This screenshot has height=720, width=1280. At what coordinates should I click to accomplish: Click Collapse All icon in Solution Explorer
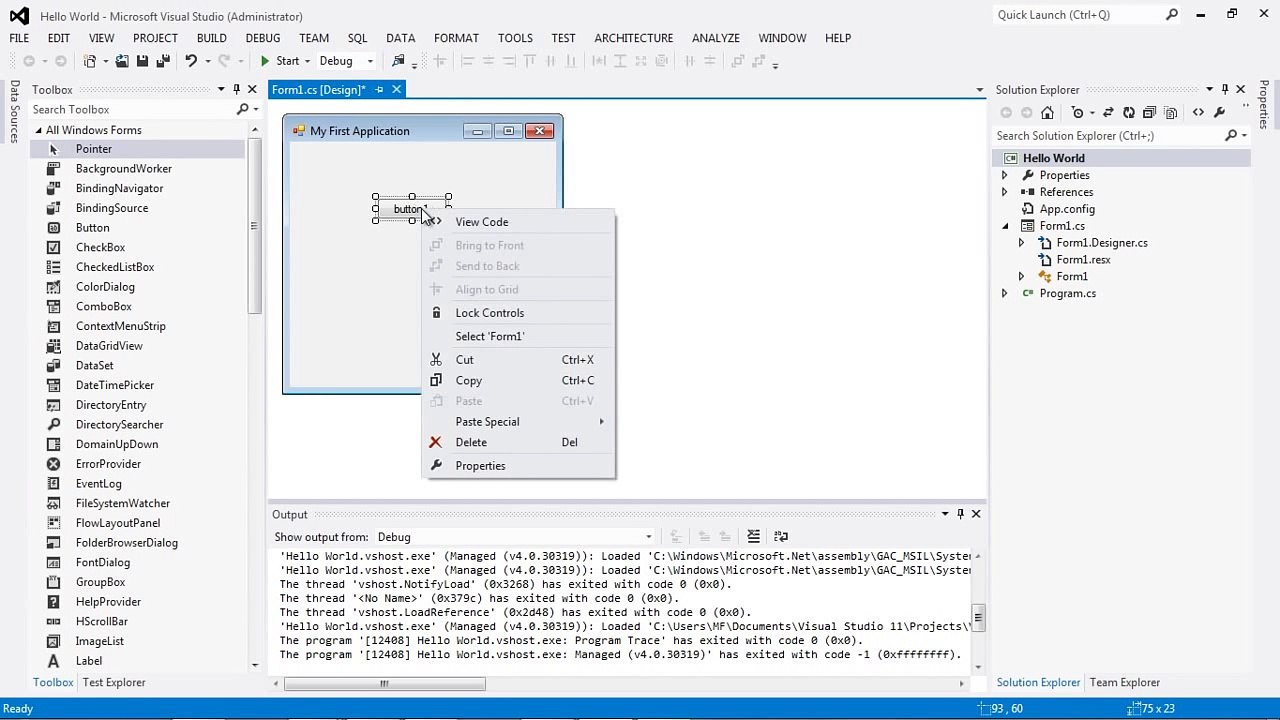(1149, 112)
